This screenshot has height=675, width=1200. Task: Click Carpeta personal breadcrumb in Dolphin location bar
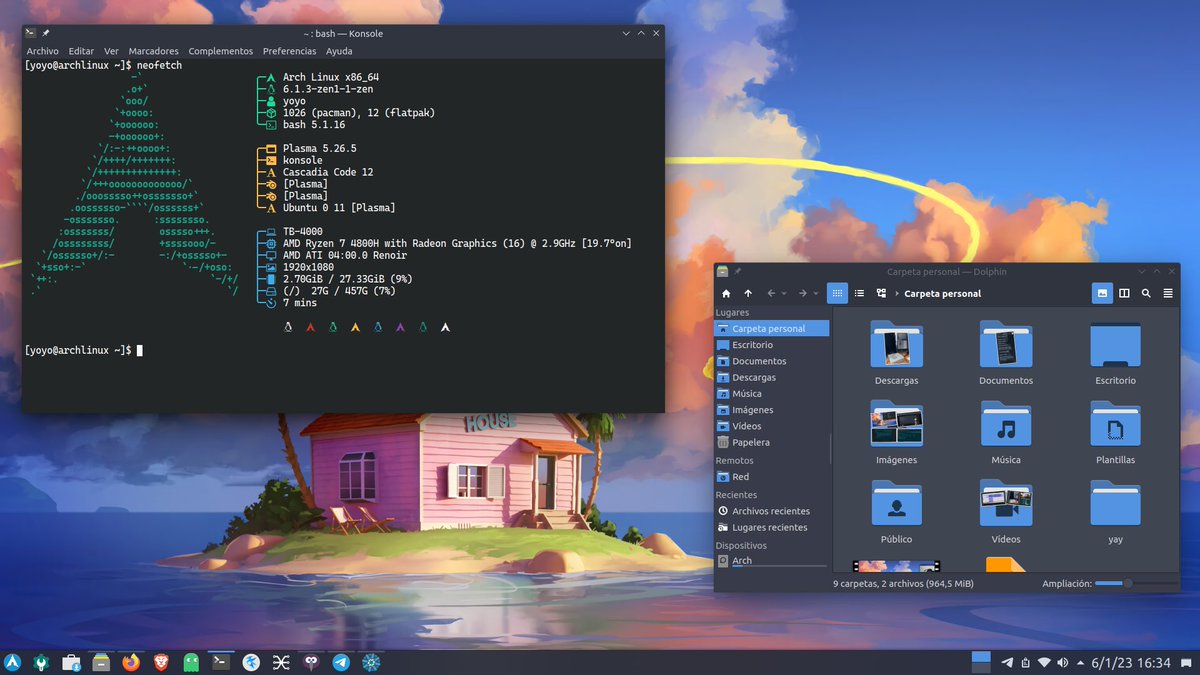tap(943, 294)
